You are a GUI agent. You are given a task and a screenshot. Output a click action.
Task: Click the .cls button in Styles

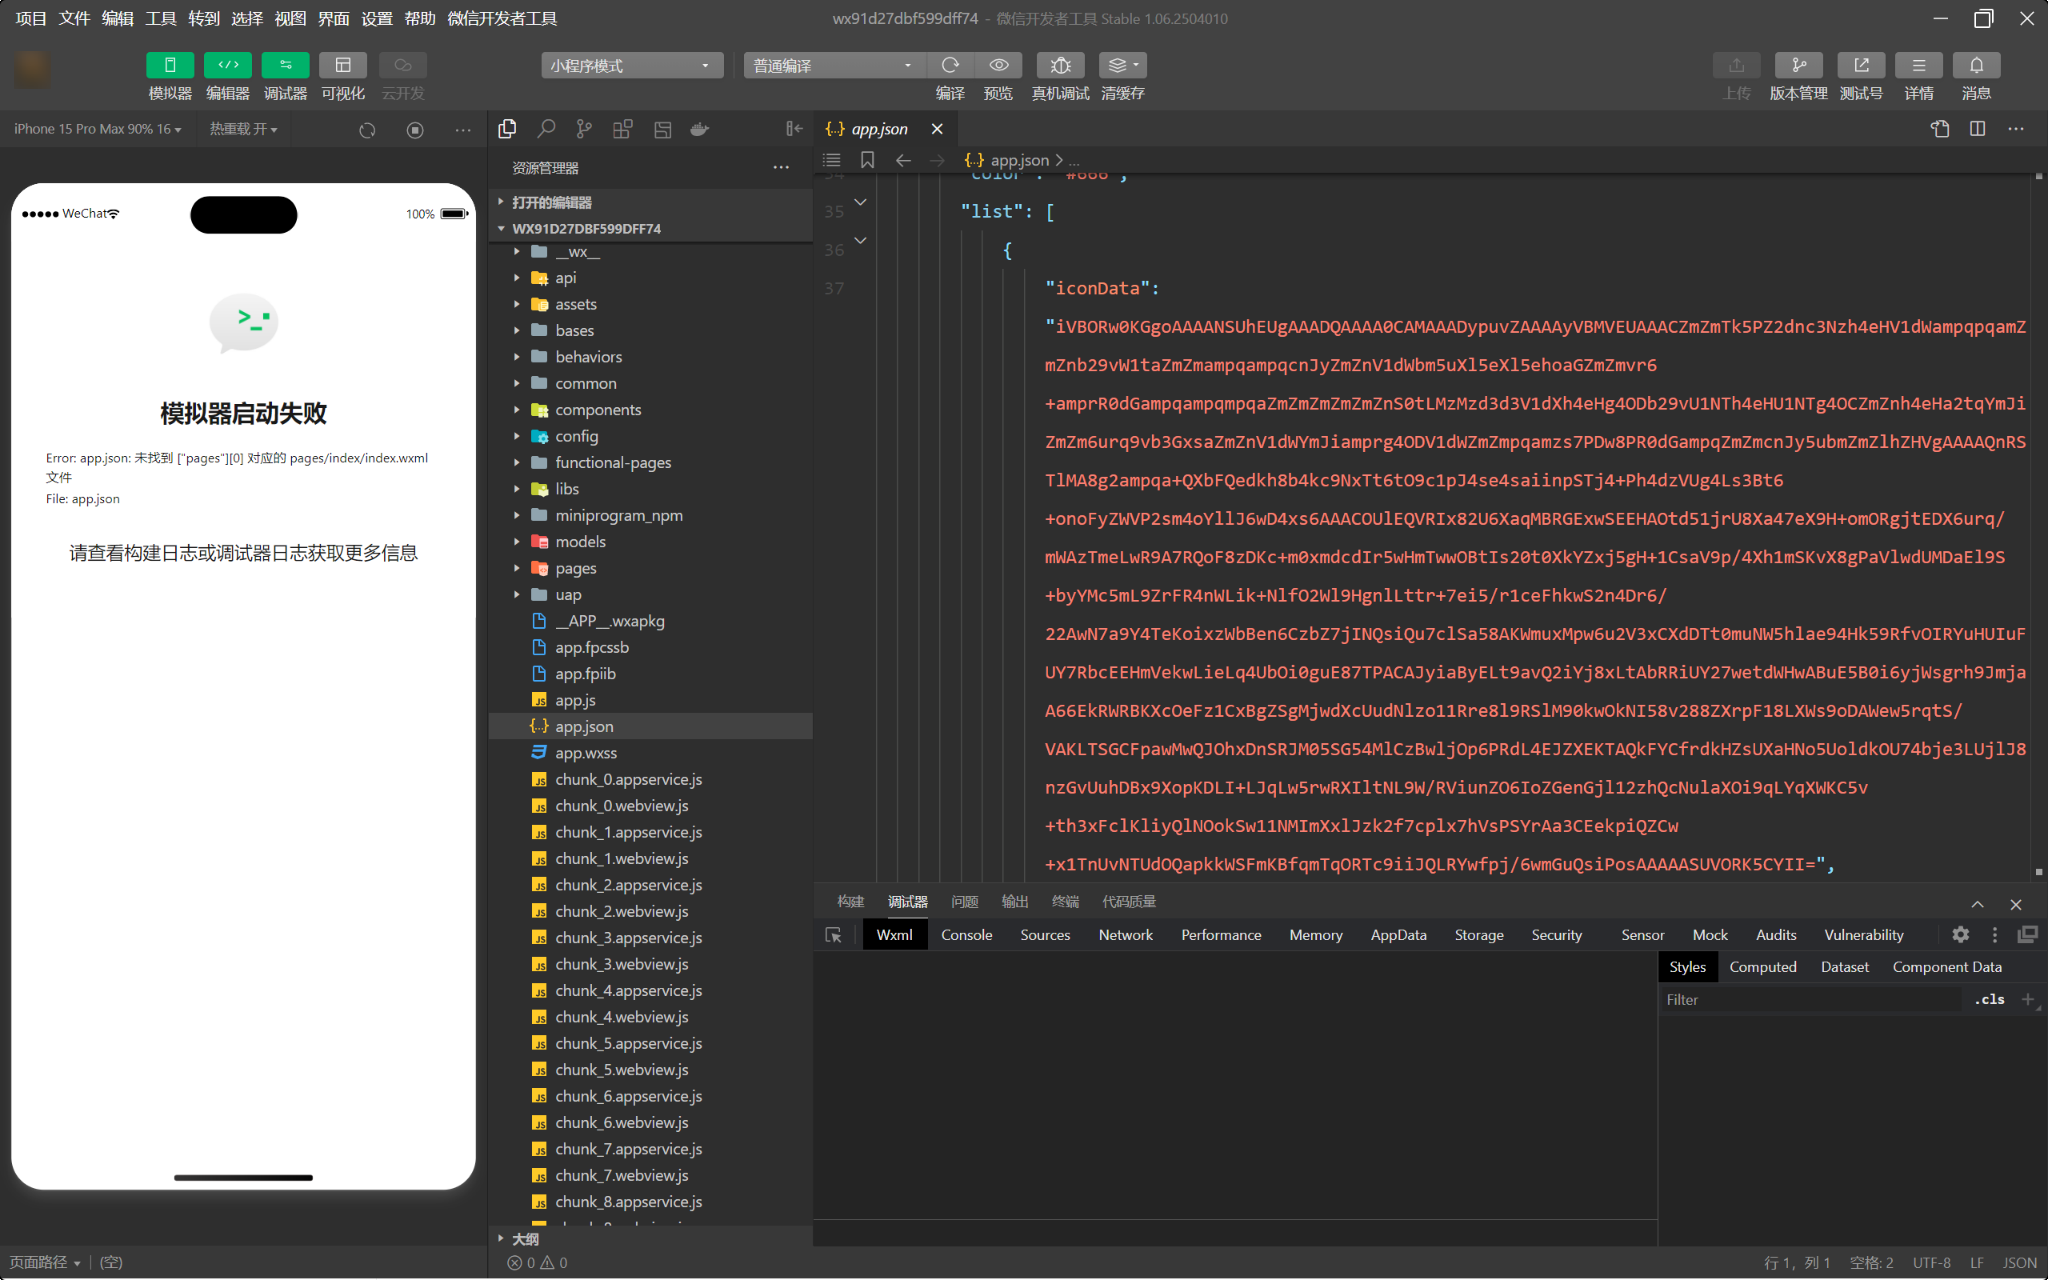[1989, 999]
